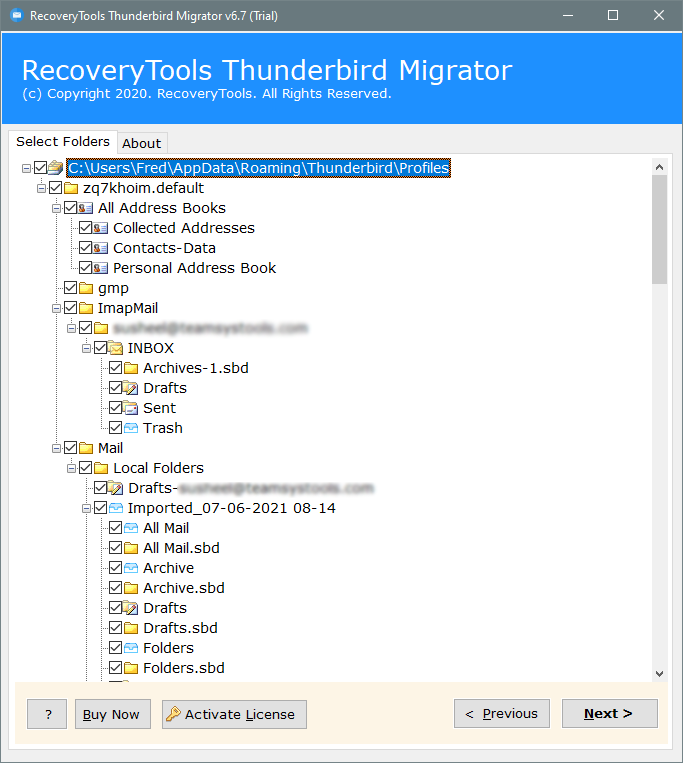The height and width of the screenshot is (763, 683).
Task: Collapse the ImapMail node
Action: point(56,309)
